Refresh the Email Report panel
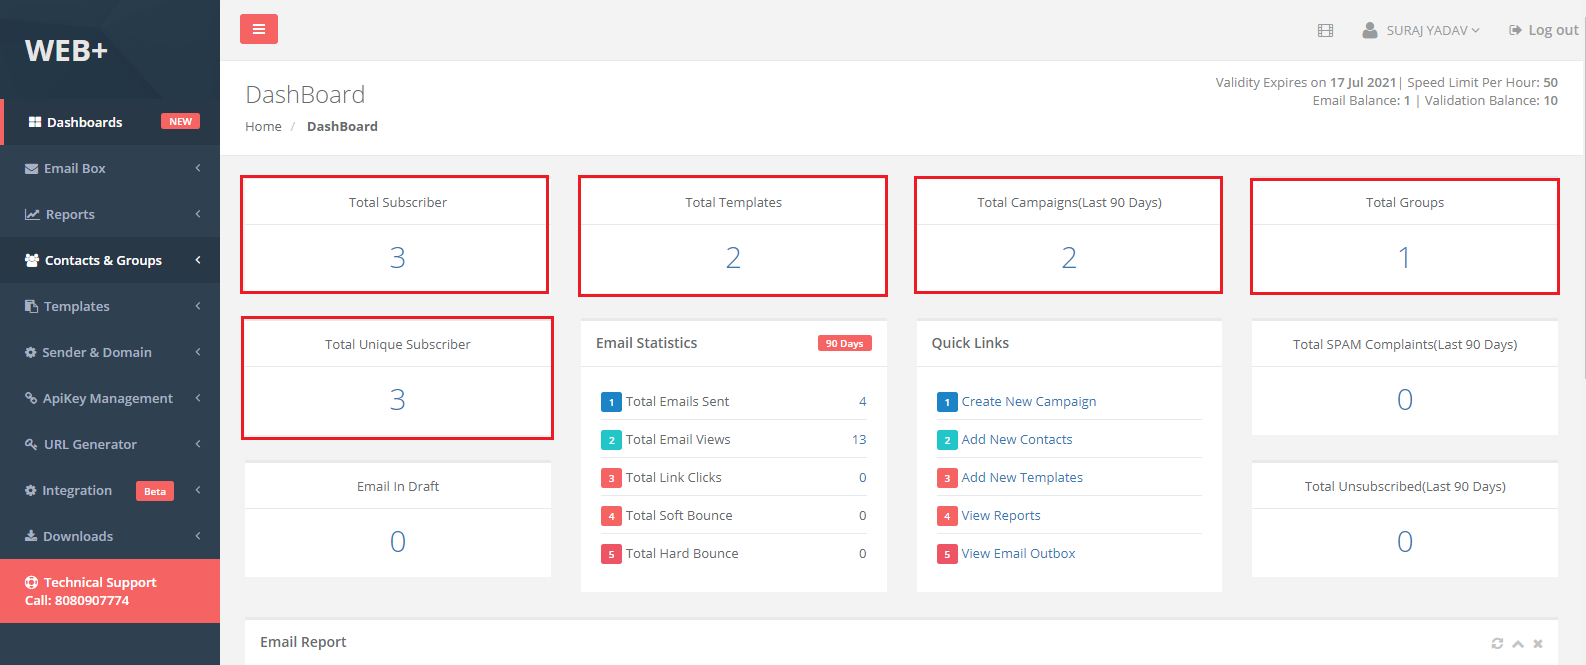The image size is (1586, 665). [1497, 643]
